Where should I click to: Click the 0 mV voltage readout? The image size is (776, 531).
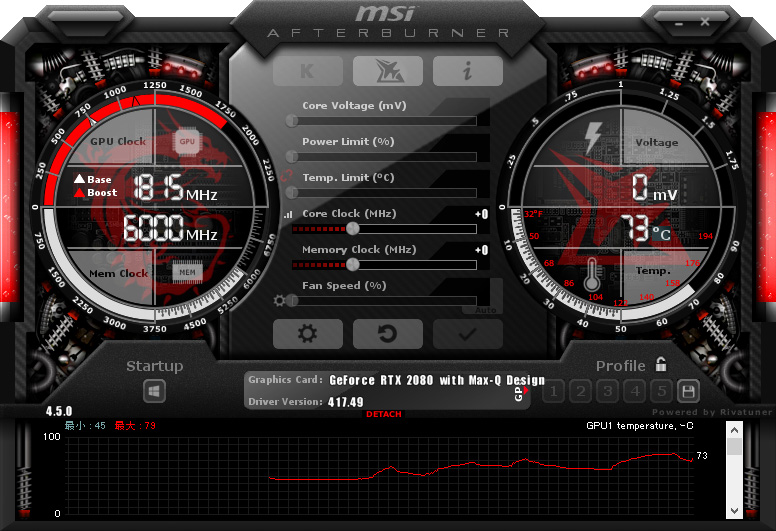[x=654, y=188]
